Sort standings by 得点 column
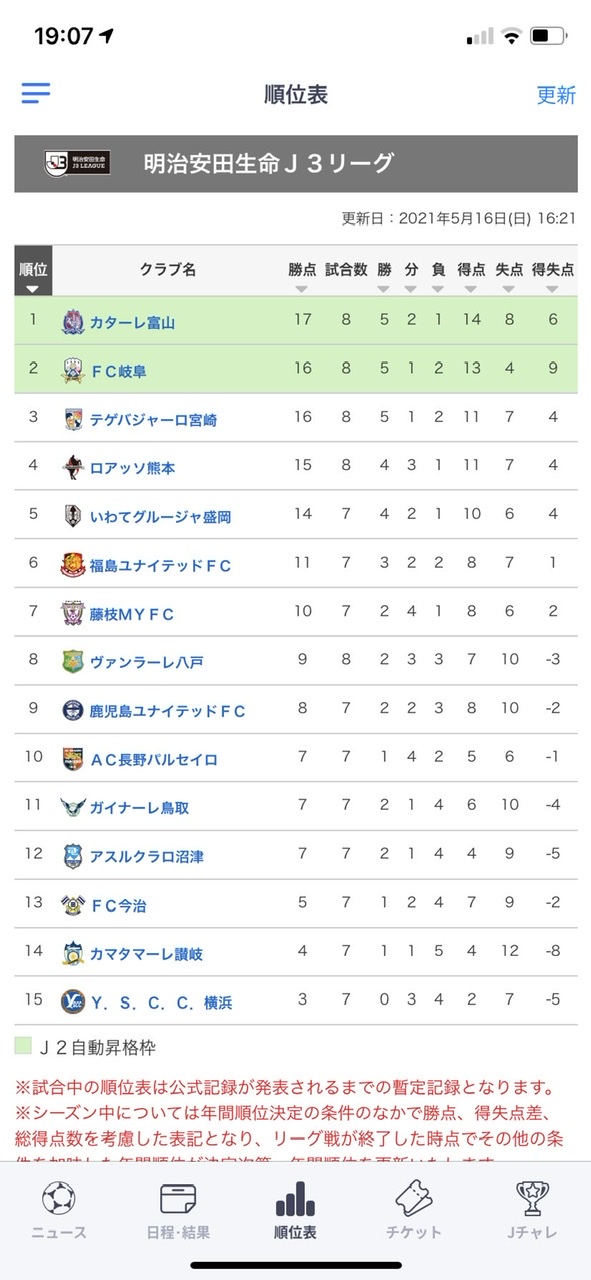 [x=471, y=277]
